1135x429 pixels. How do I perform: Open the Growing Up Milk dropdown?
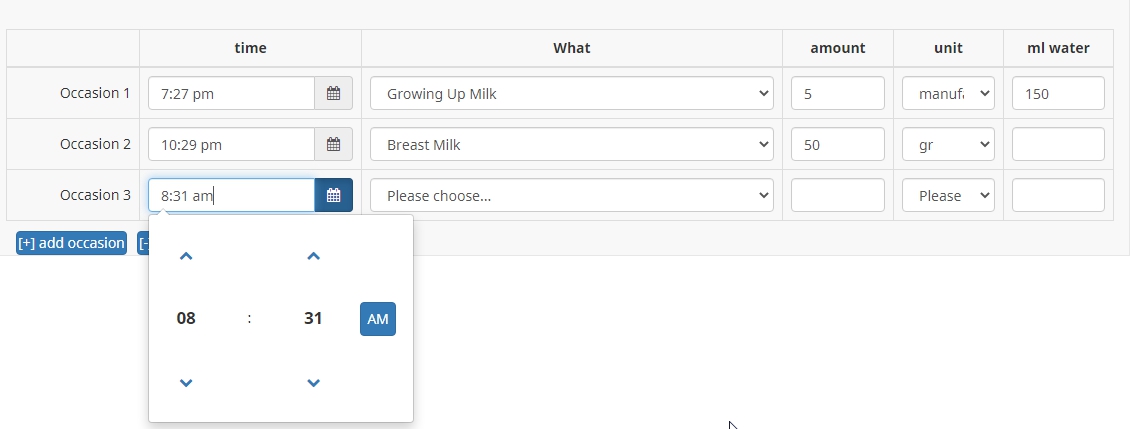click(571, 94)
